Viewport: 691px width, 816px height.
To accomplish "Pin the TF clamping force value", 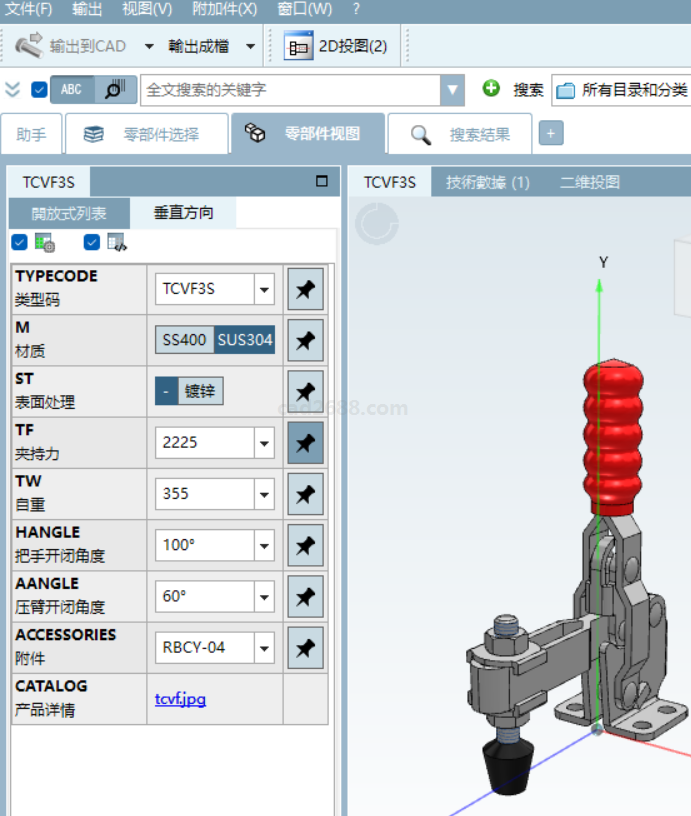I will coord(305,442).
